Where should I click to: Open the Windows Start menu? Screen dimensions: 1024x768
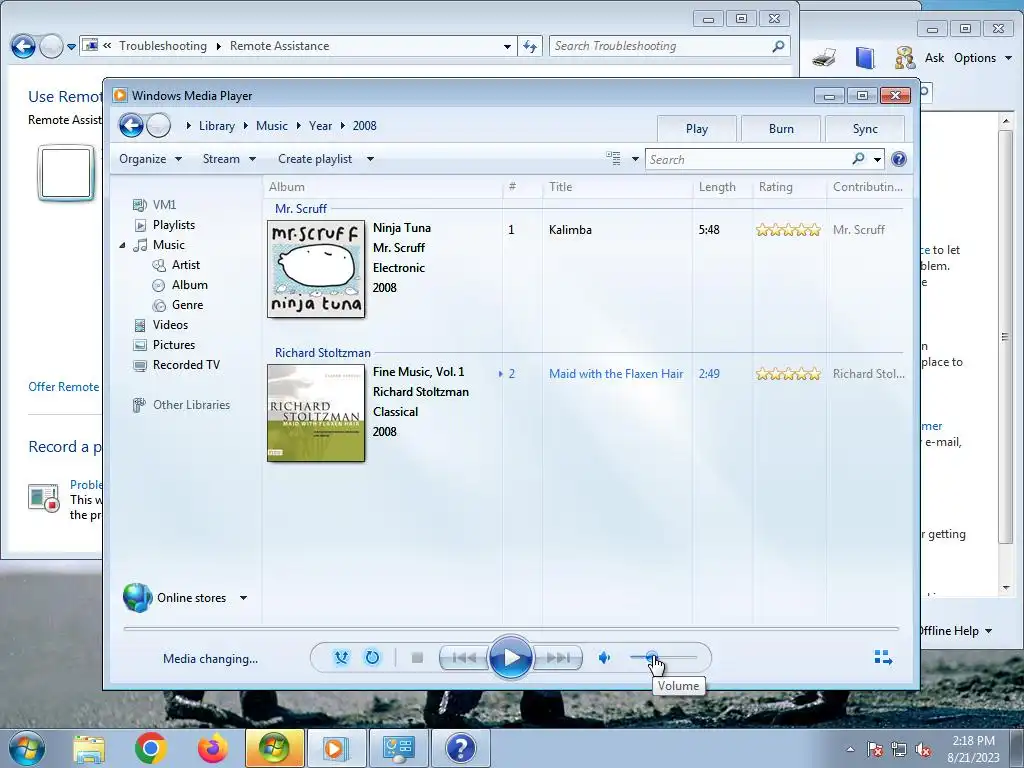click(27, 748)
